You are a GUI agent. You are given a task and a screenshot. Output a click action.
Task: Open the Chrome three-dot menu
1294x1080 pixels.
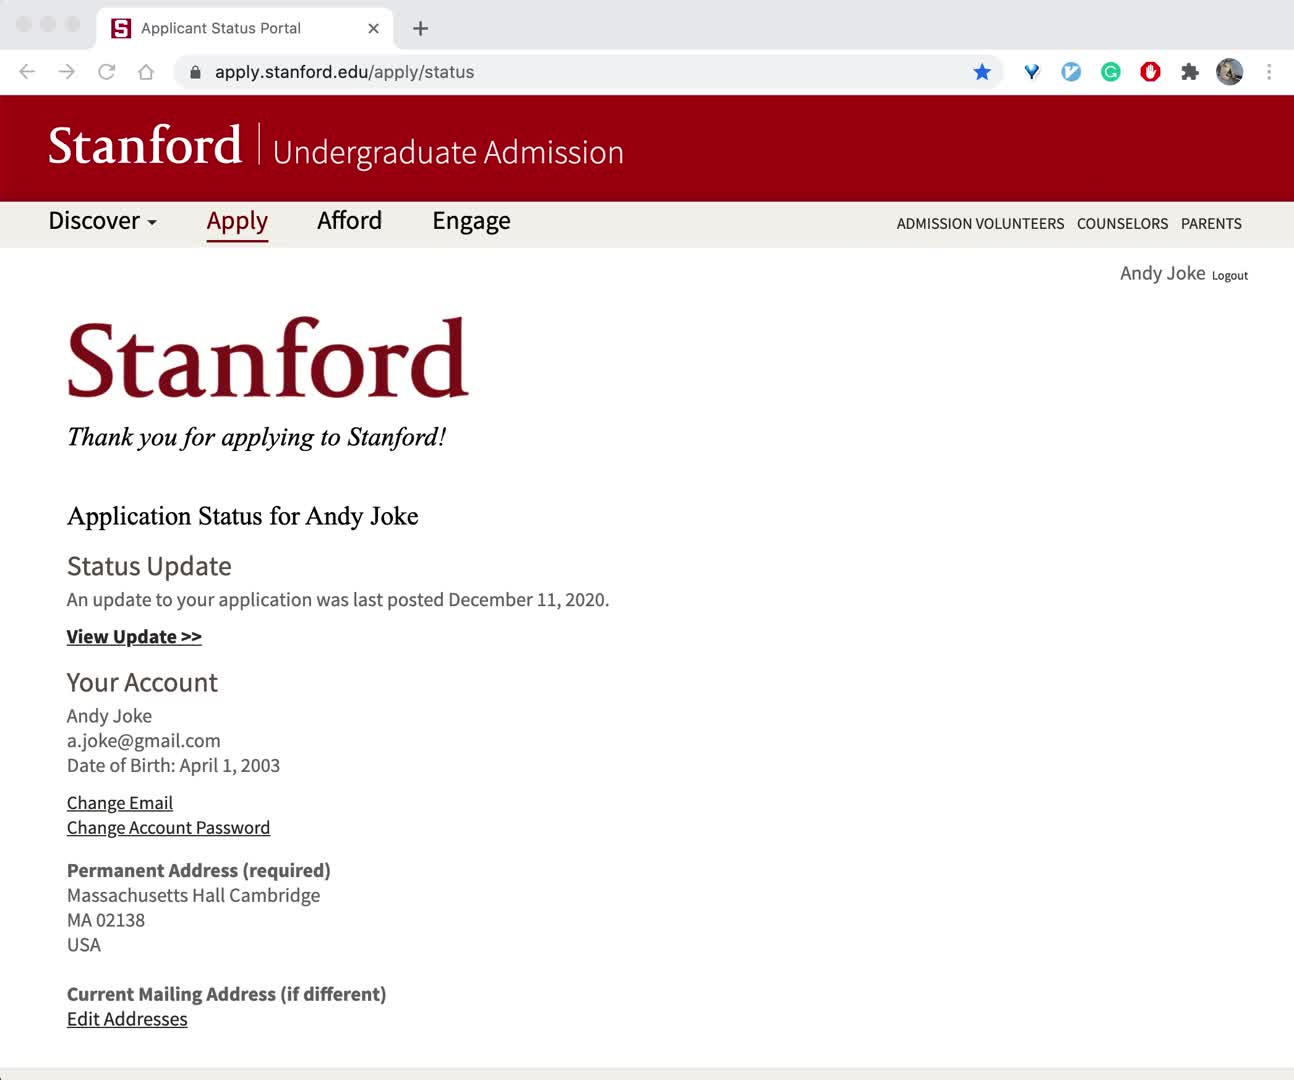coord(1269,72)
